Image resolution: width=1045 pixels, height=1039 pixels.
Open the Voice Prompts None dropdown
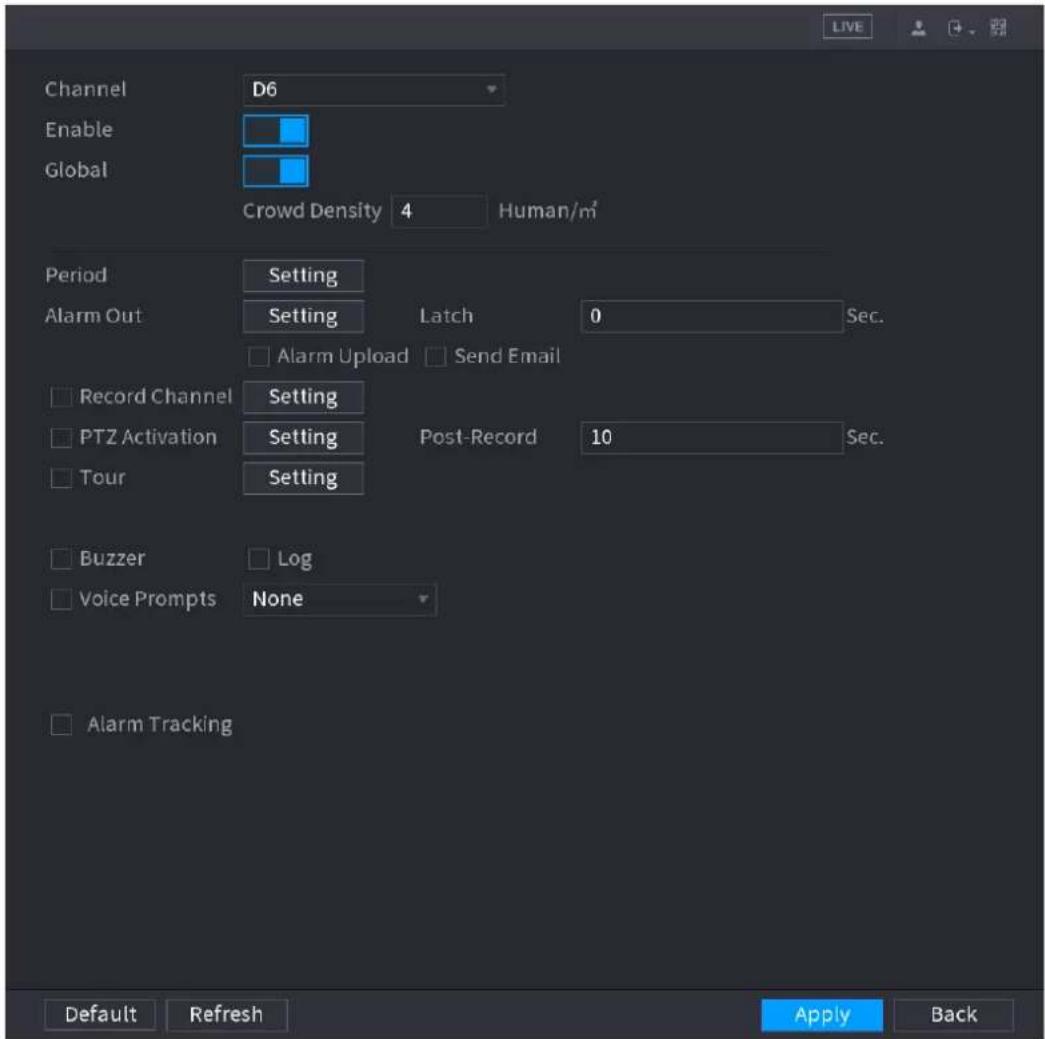[x=340, y=599]
